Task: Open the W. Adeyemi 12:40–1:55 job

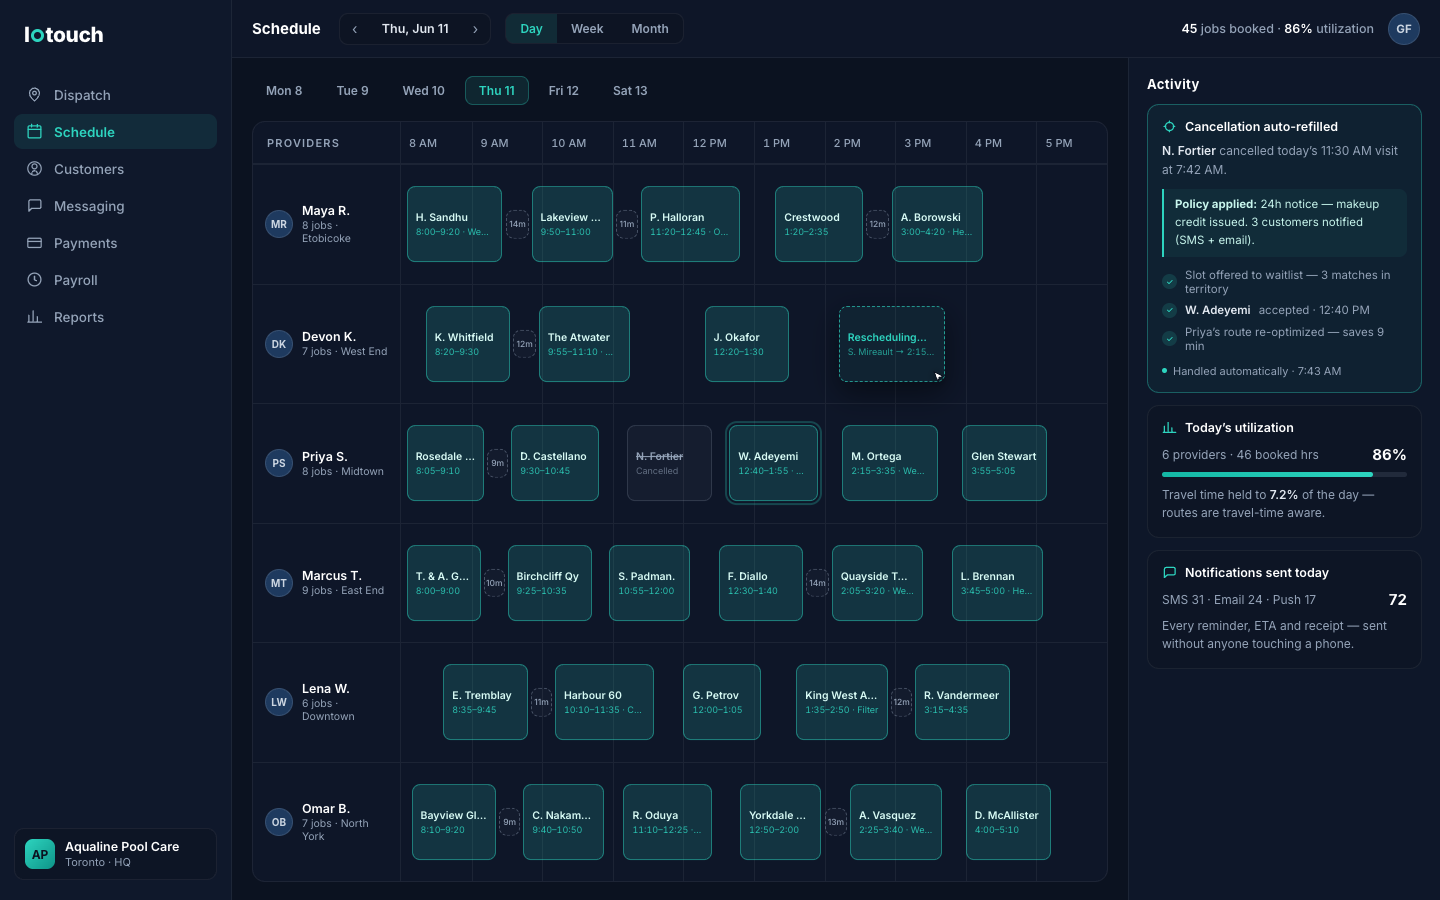Action: tap(773, 463)
